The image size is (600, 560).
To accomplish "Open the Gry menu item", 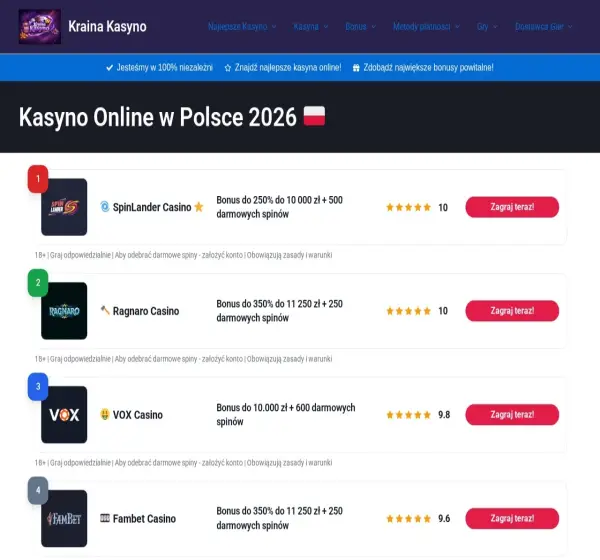I will tap(482, 26).
